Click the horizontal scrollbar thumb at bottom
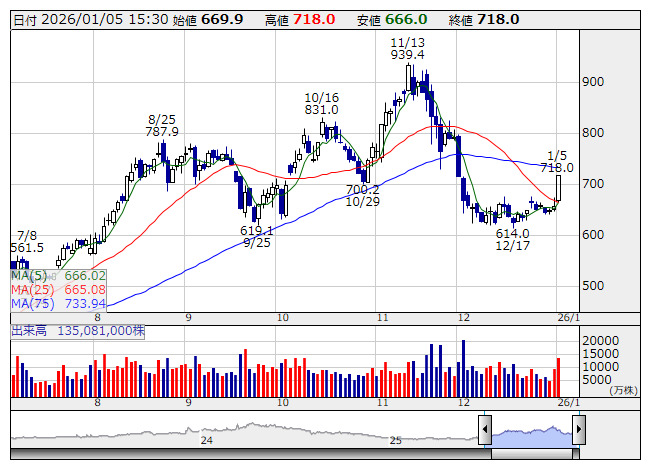653x470 pixels. tap(535, 454)
